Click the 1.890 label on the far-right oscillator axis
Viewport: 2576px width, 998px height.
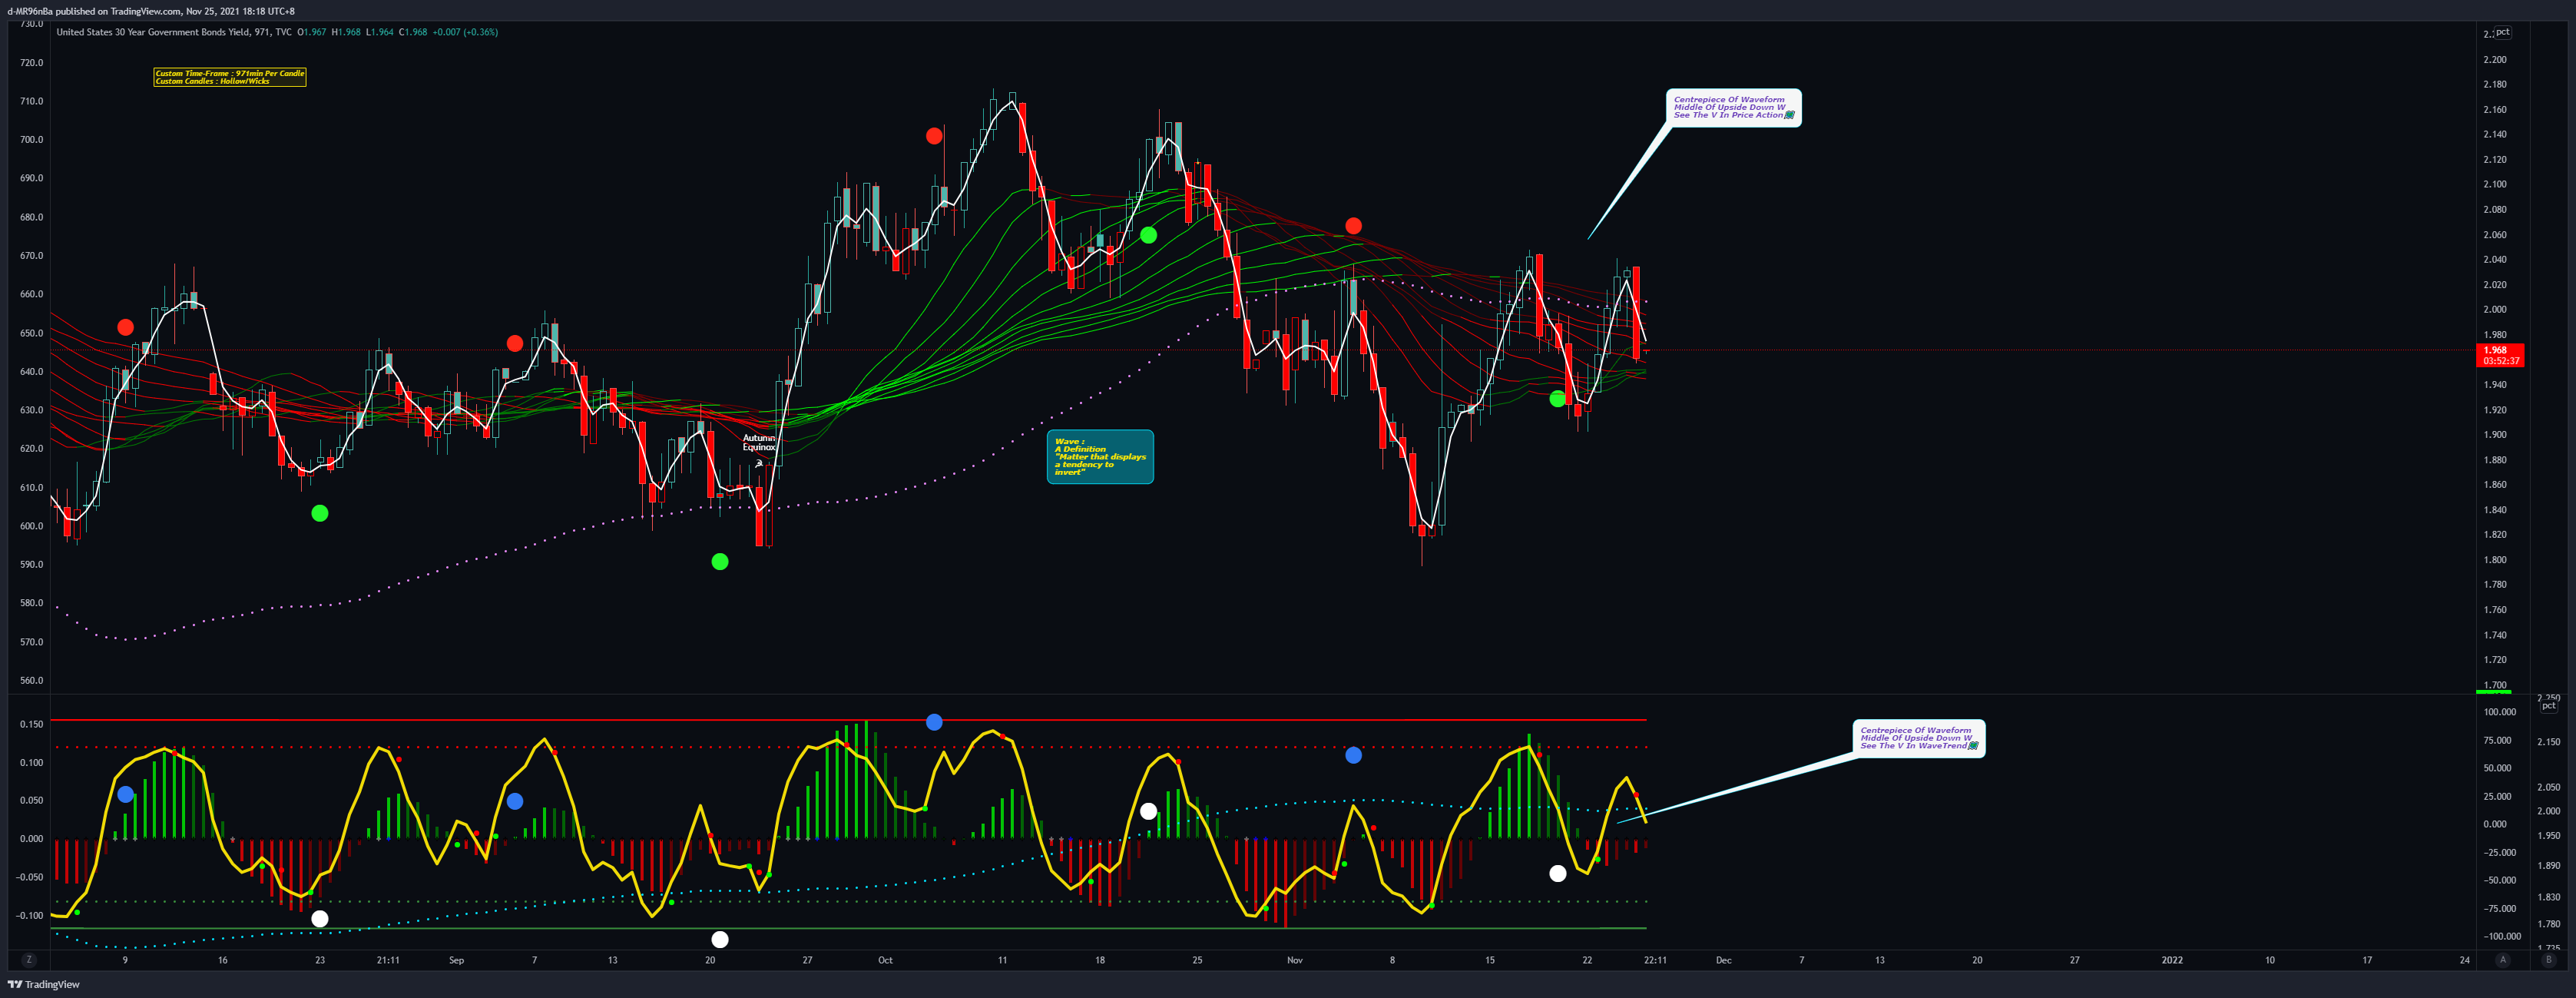(2549, 865)
